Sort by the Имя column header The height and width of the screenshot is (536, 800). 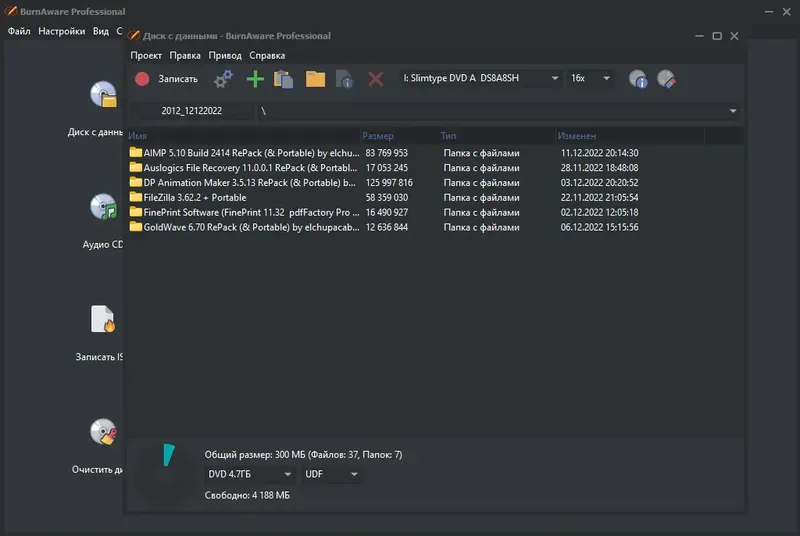coord(244,136)
